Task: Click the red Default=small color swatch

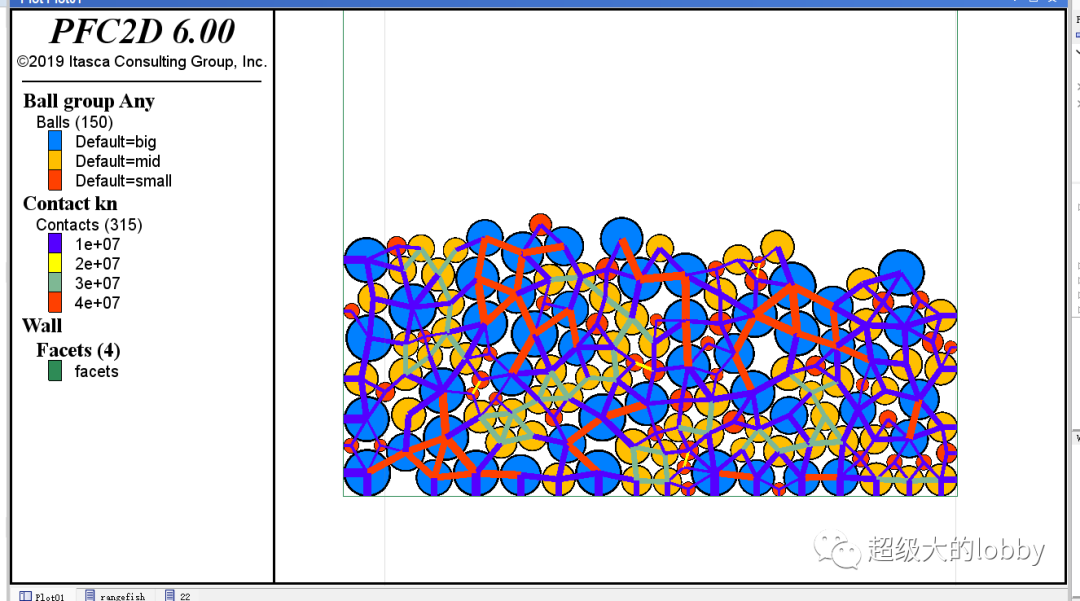Action: 55,180
